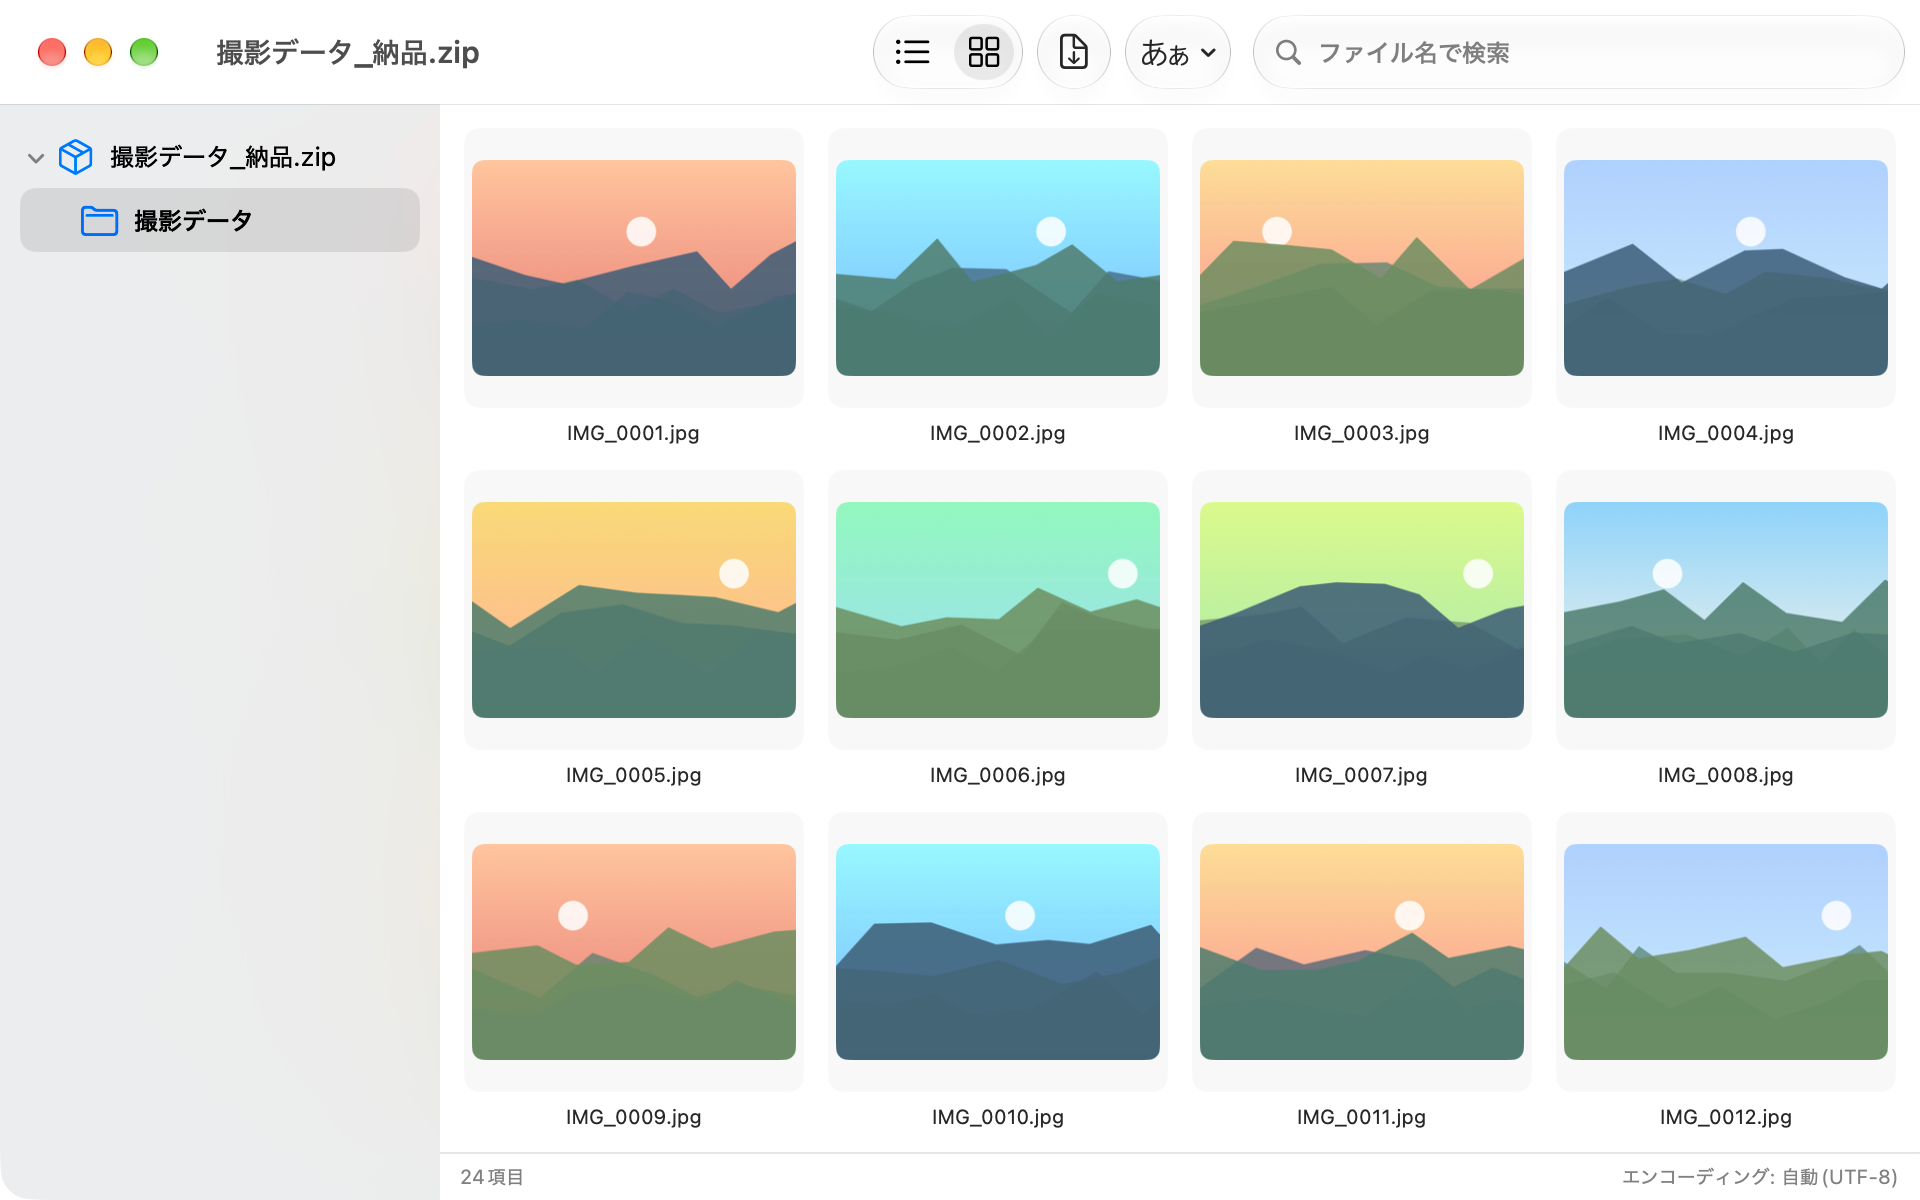Click the ファイル名で検索 search field
Image resolution: width=1920 pixels, height=1200 pixels.
tap(1578, 52)
